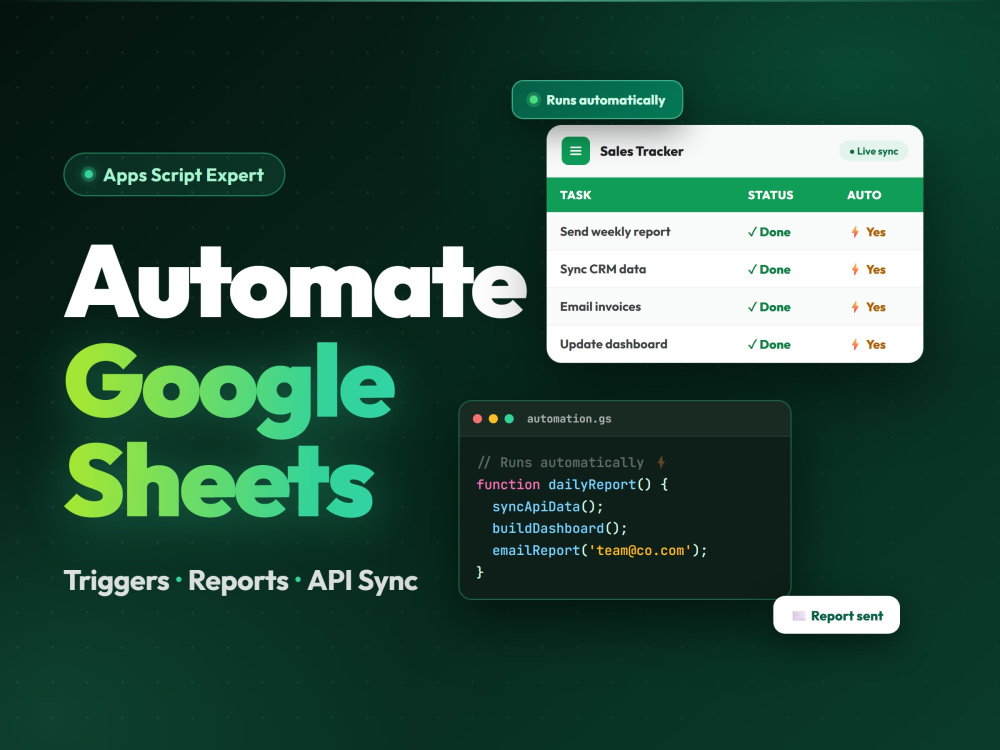Click the Live sync pill

click(873, 151)
